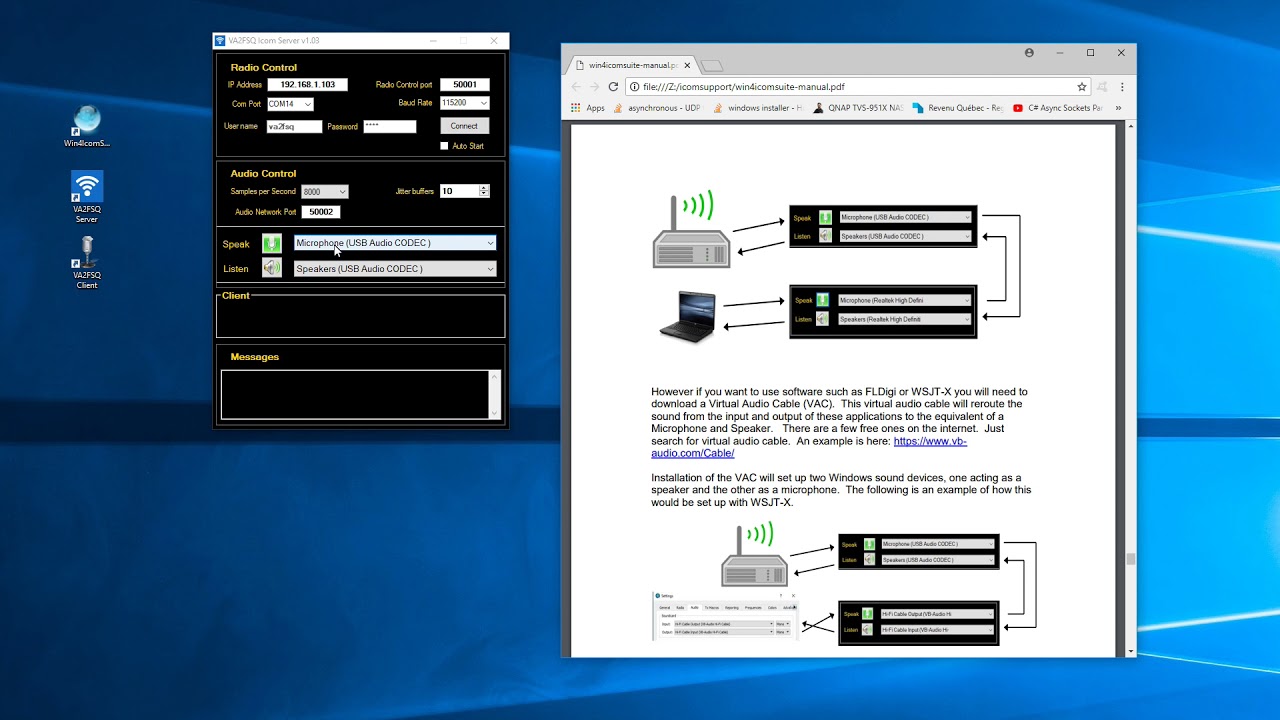
Task: Expand the Speak device dropdown, Microphone USB Audio CODEC
Action: pyautogui.click(x=395, y=243)
